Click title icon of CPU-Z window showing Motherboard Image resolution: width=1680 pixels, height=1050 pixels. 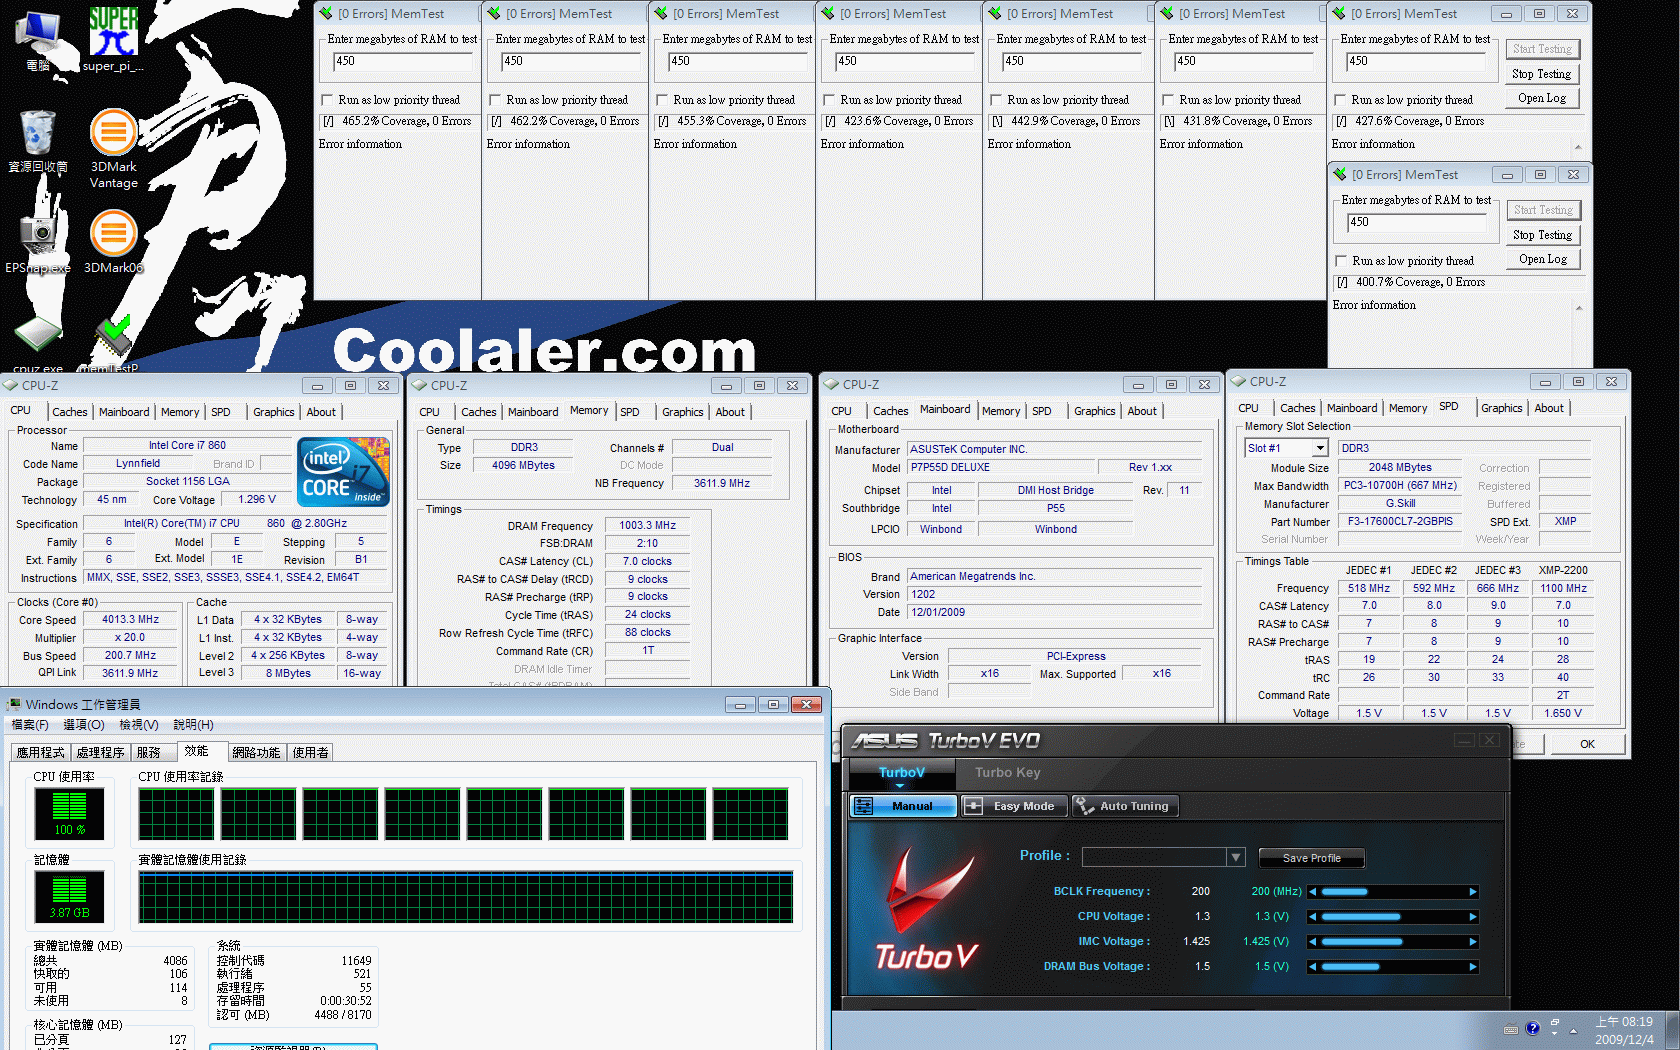(831, 384)
